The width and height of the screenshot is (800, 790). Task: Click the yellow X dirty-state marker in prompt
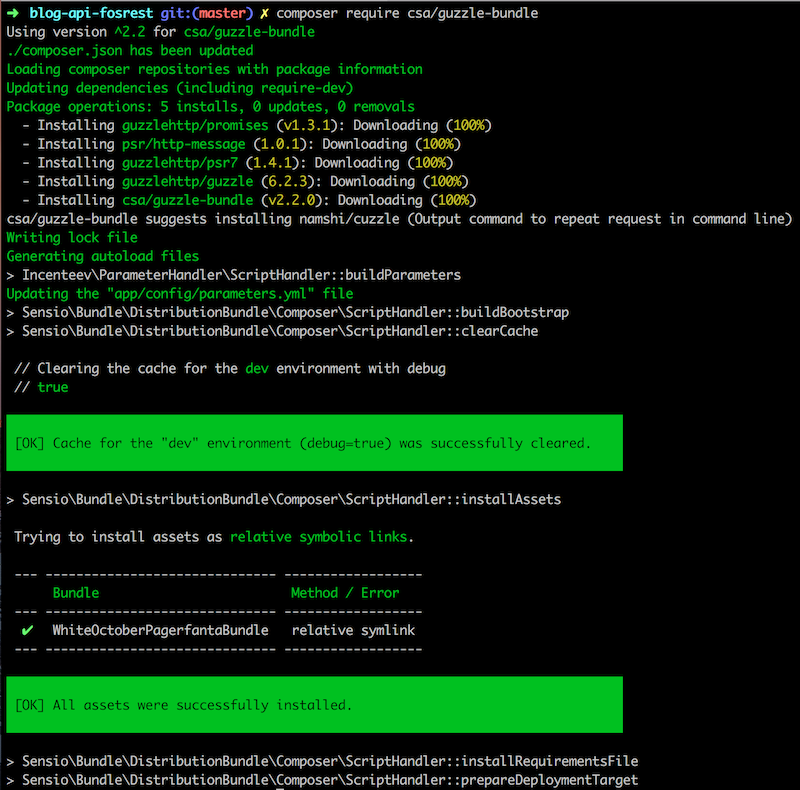[264, 14]
